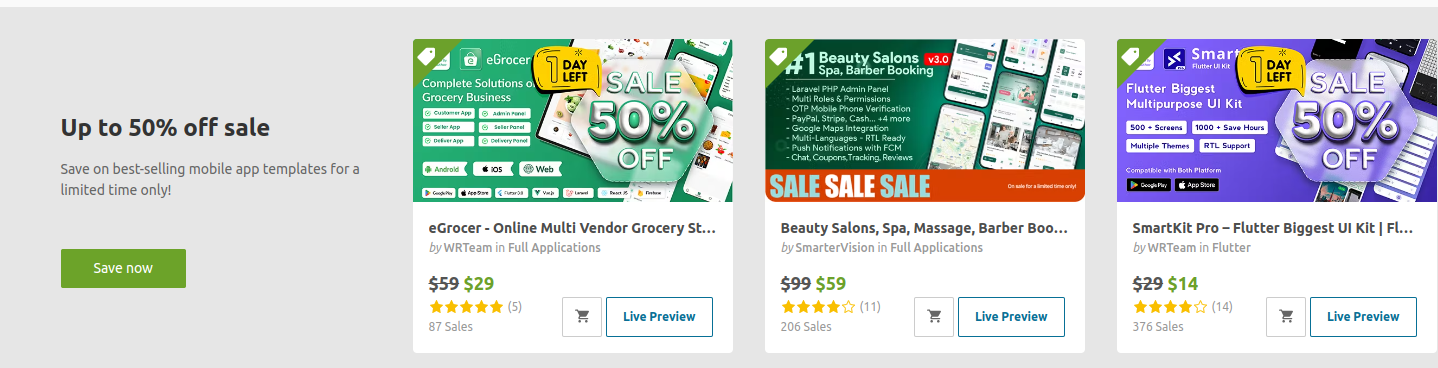Open the Full Applications category under eGrocer
This screenshot has height=368, width=1438.
point(554,248)
